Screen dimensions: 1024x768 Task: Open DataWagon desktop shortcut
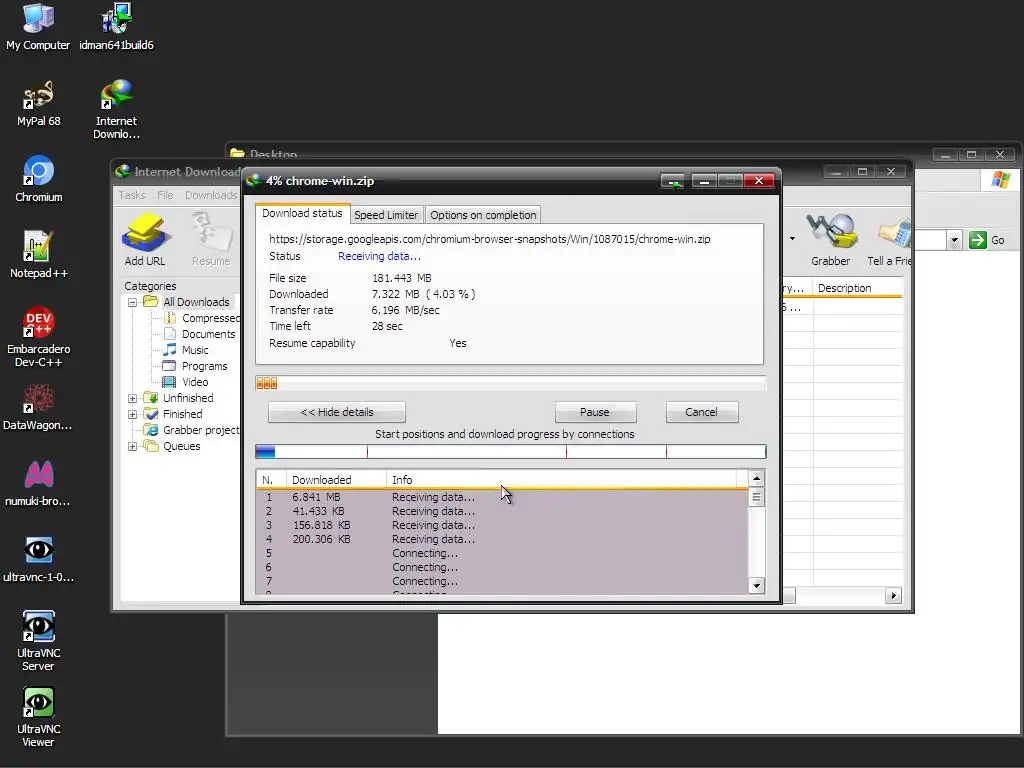pos(38,408)
